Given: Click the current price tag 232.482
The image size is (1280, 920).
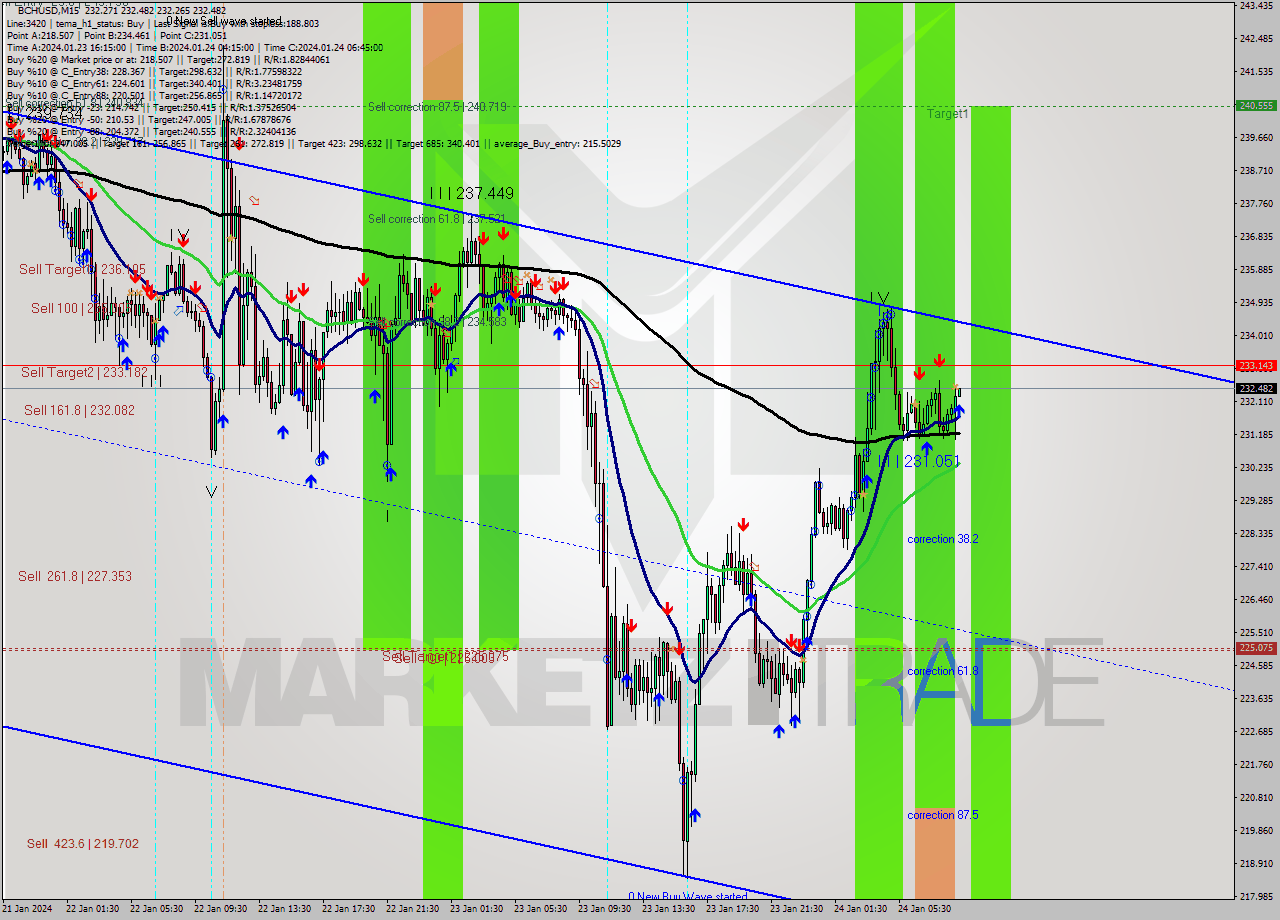Looking at the screenshot, I should click(x=1256, y=388).
